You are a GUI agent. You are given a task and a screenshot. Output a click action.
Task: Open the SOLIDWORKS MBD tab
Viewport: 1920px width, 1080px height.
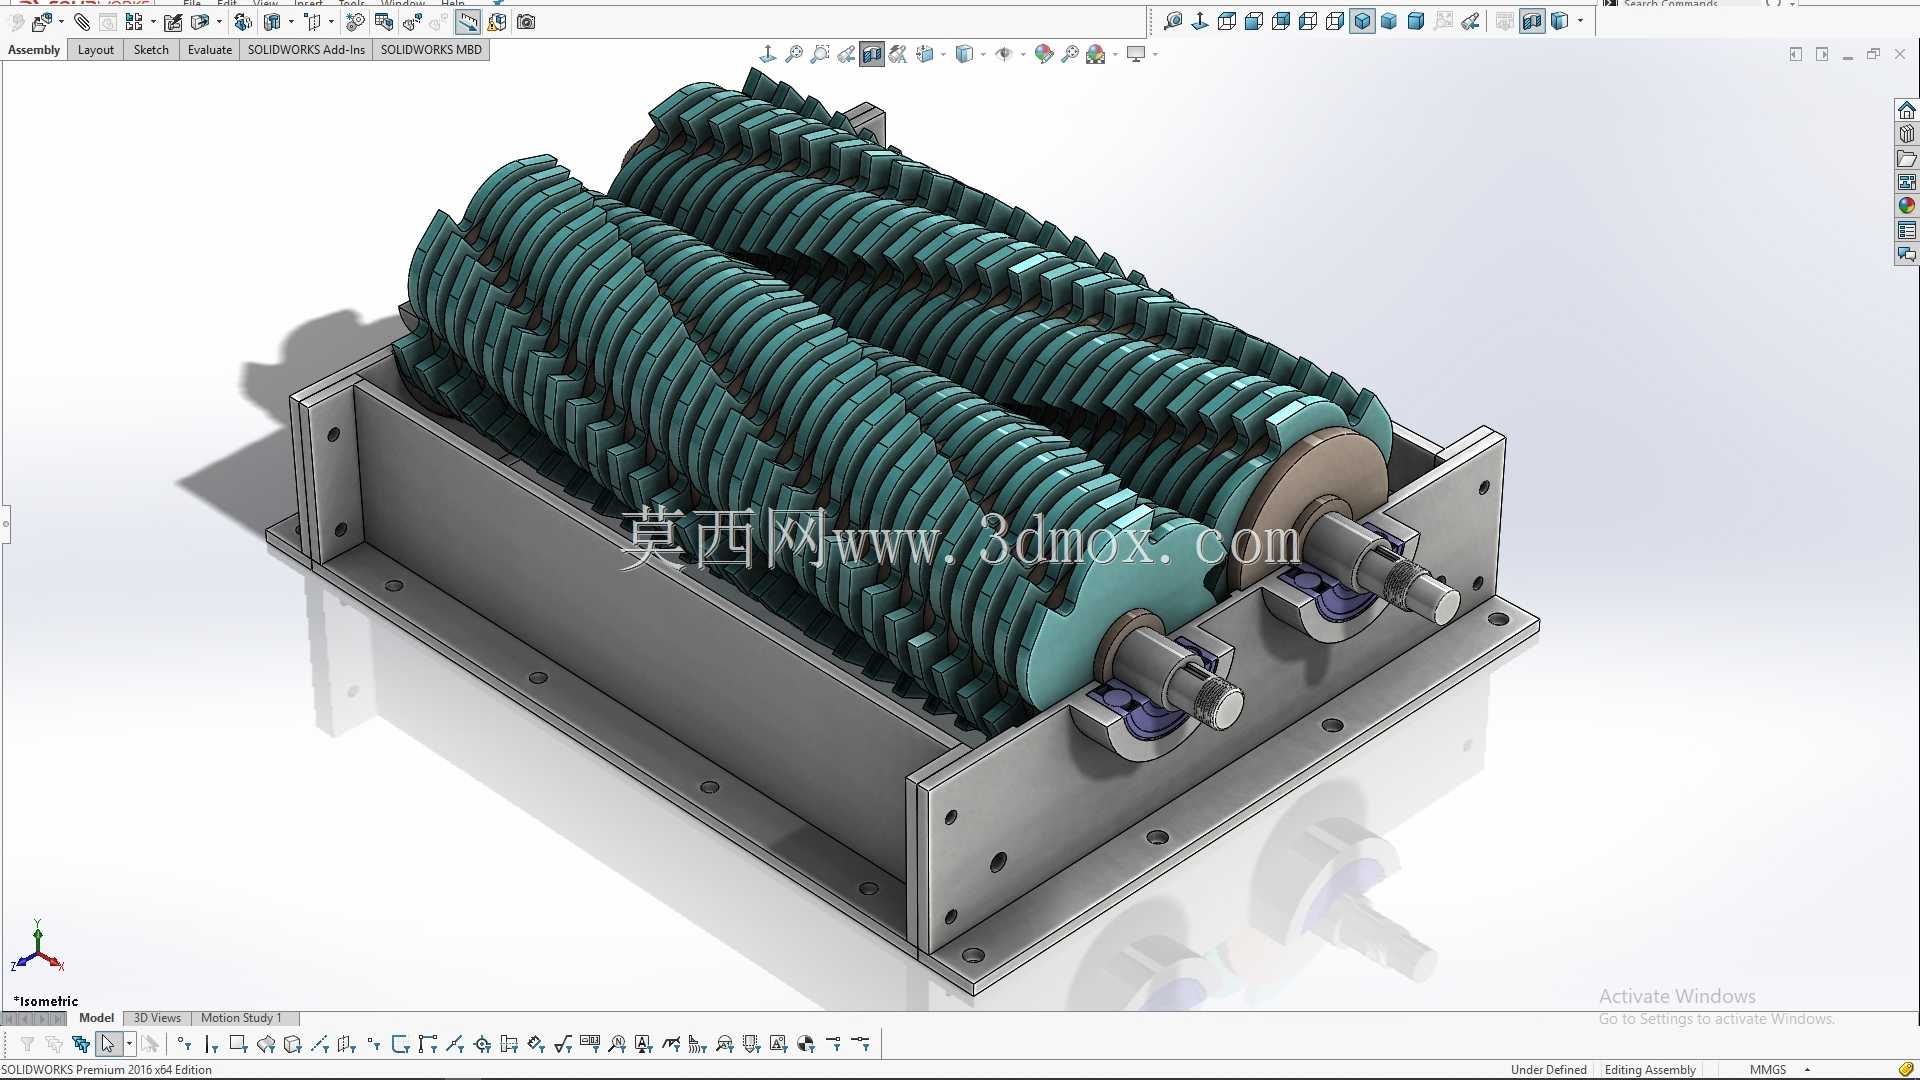click(431, 50)
